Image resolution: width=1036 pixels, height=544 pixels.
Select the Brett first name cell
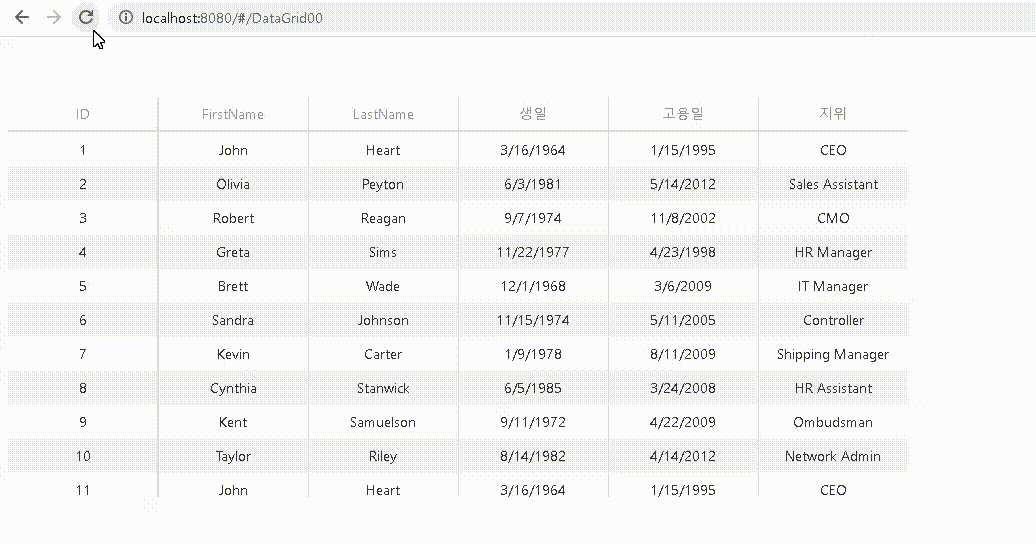pos(233,286)
